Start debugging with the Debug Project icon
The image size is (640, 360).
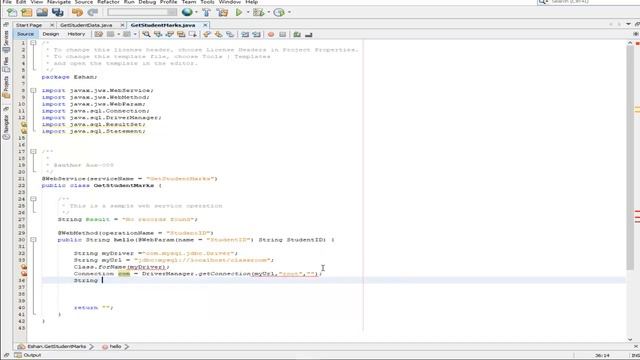[258, 13]
